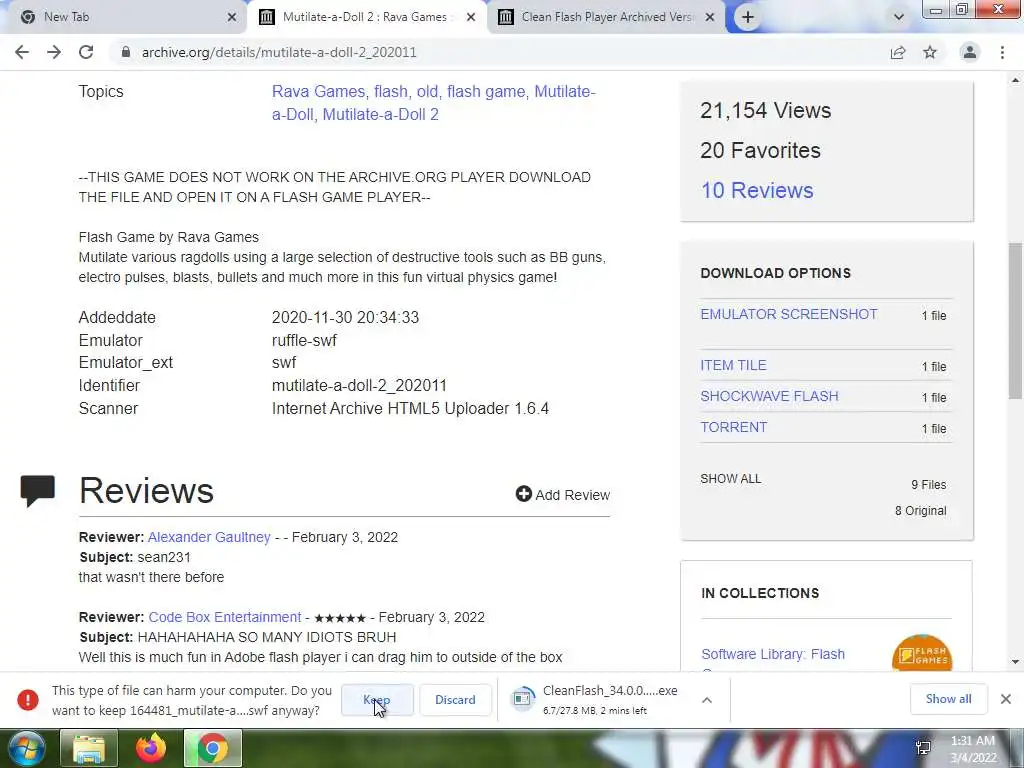Select the ruffle-swf emulator value
Image resolution: width=1024 pixels, height=768 pixels.
click(304, 340)
